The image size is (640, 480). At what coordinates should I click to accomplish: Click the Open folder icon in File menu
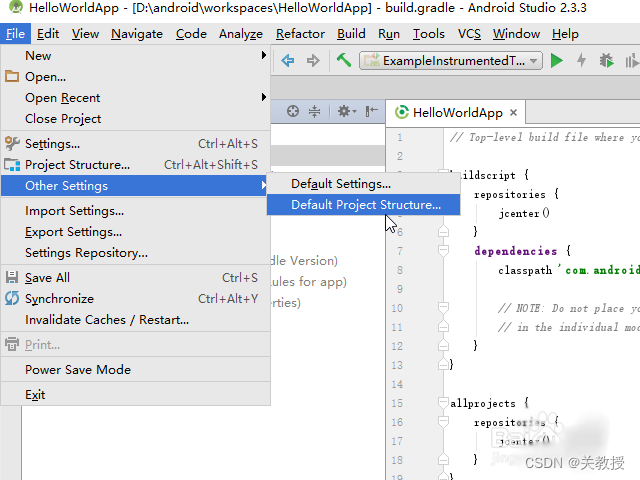click(12, 76)
